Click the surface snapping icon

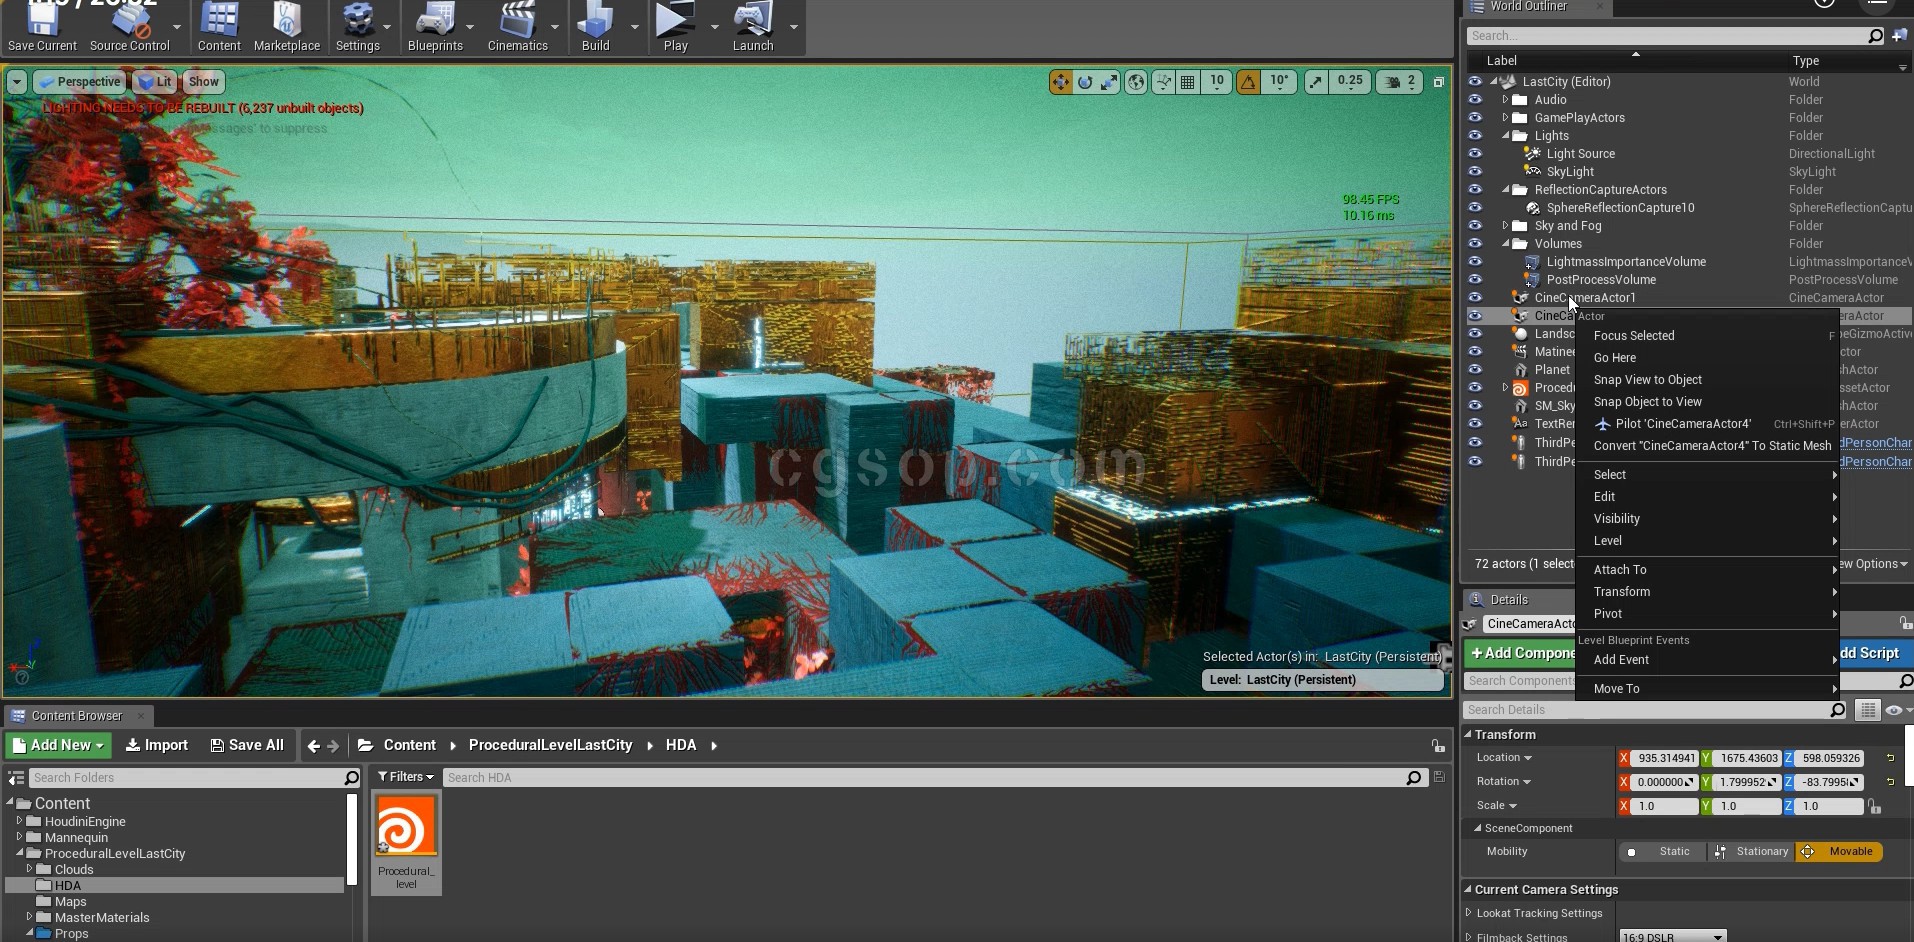[x=1163, y=82]
